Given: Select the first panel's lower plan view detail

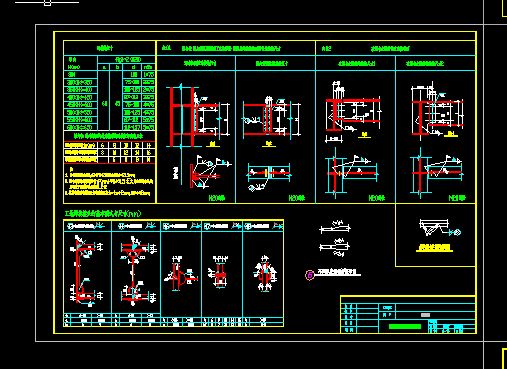Looking at the screenshot, I should (x=202, y=172).
